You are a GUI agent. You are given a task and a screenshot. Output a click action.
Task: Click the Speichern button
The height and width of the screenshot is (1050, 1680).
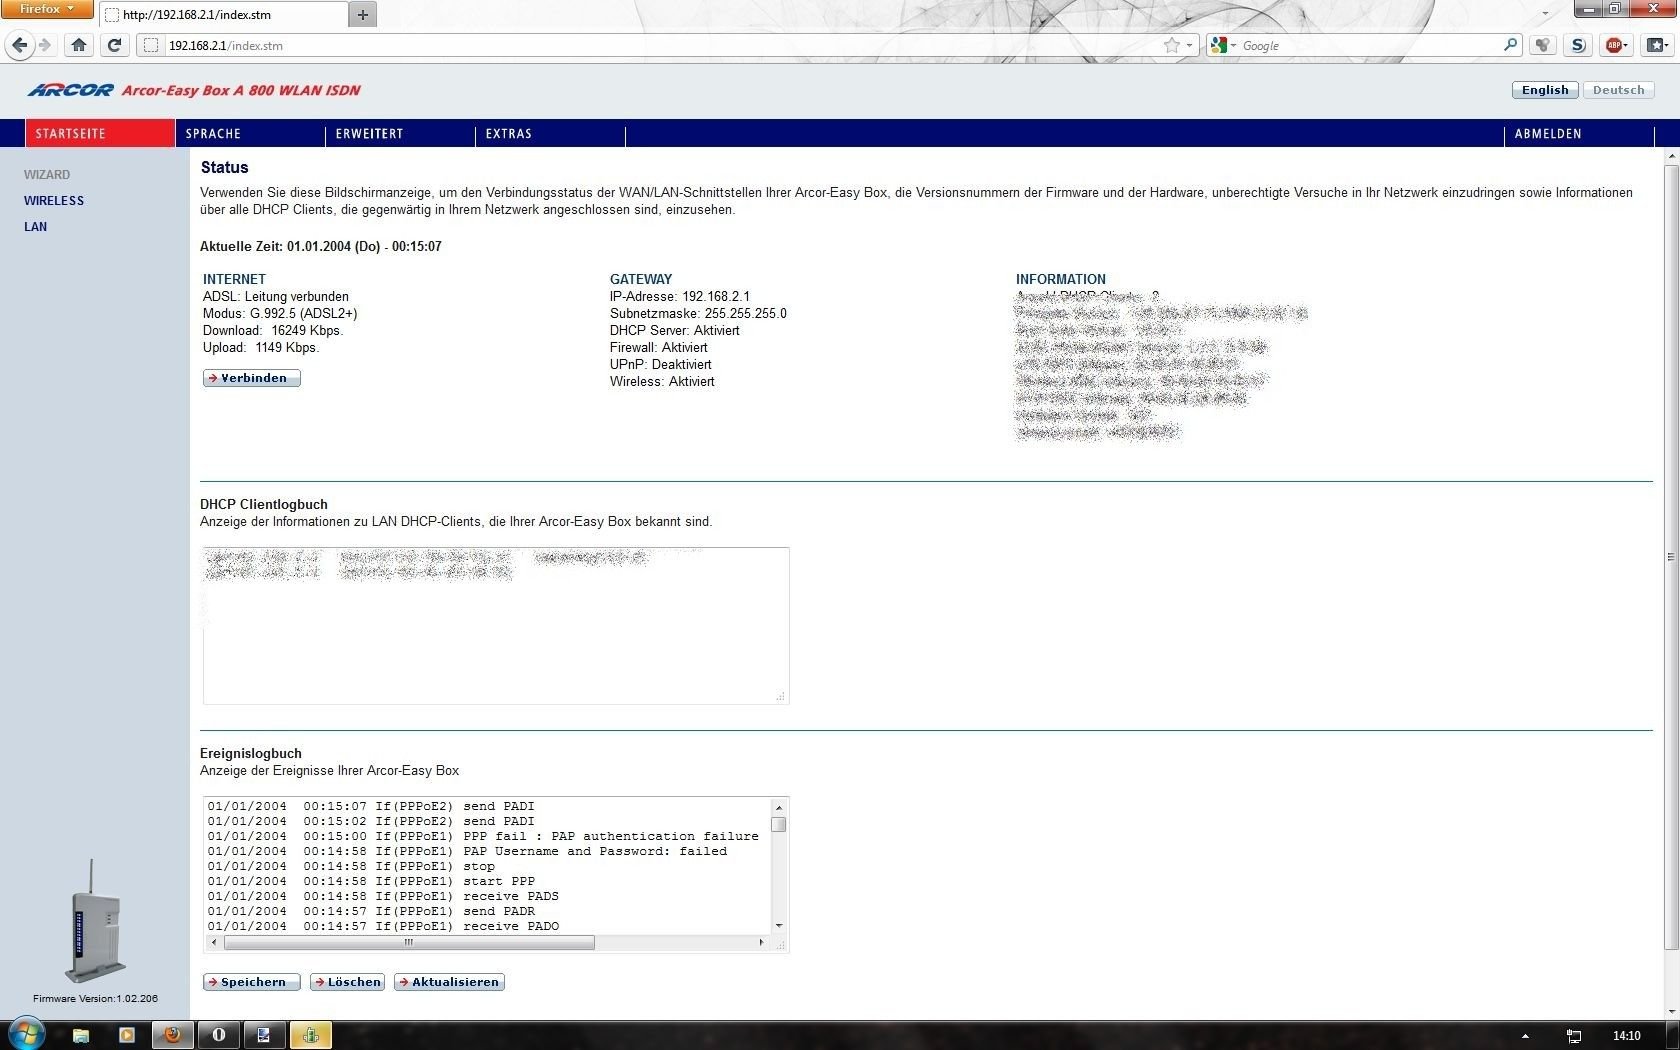[x=252, y=982]
